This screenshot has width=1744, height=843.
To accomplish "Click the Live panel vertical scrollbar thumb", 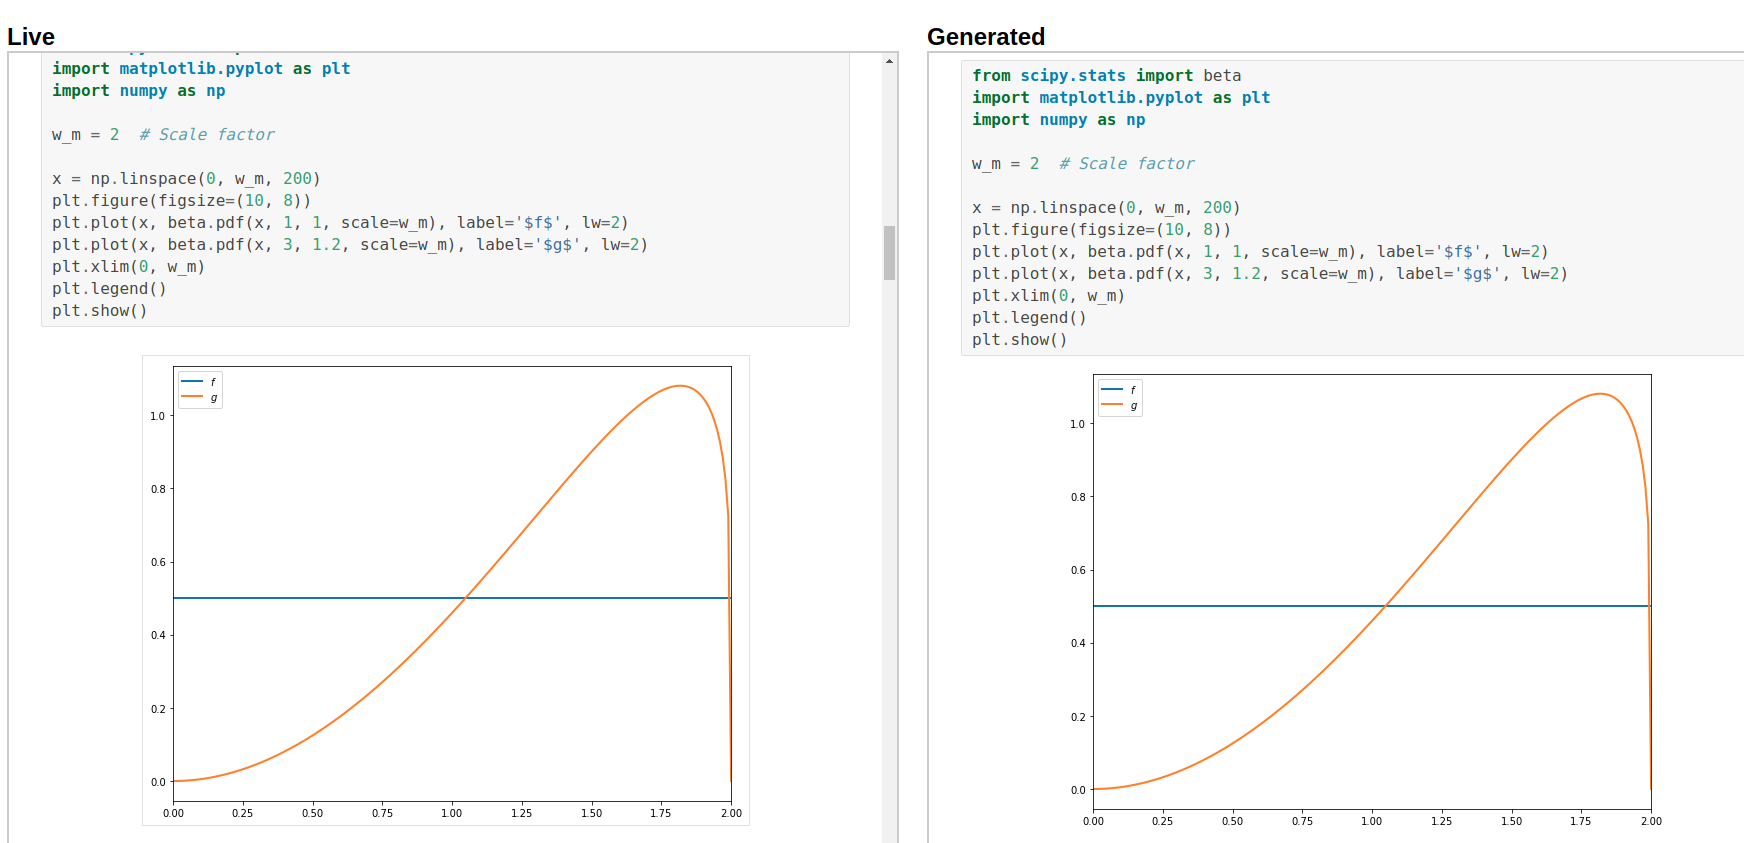I will [889, 252].
